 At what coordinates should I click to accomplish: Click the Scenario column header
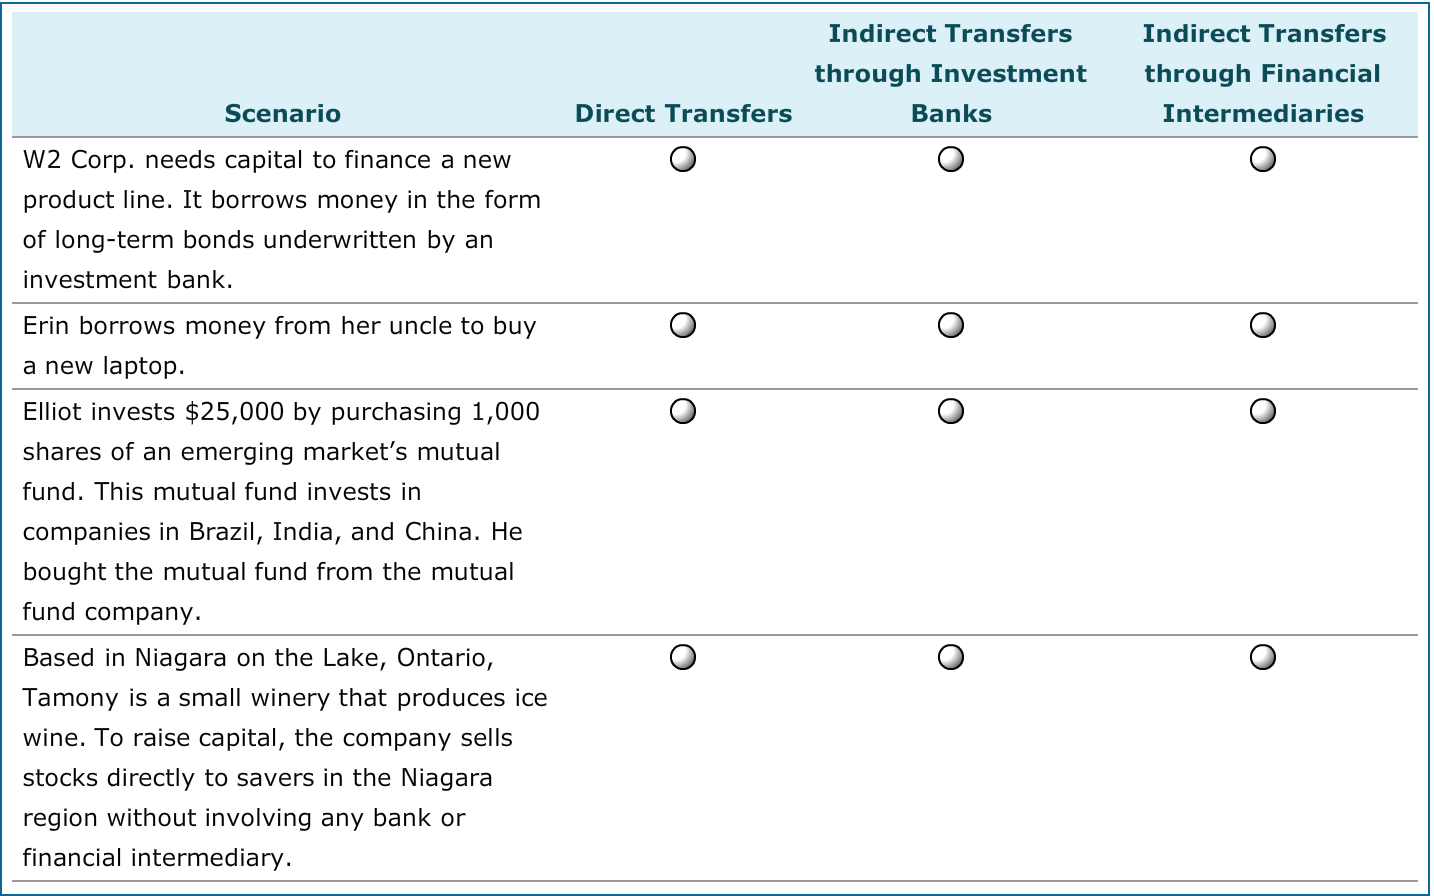pos(283,113)
